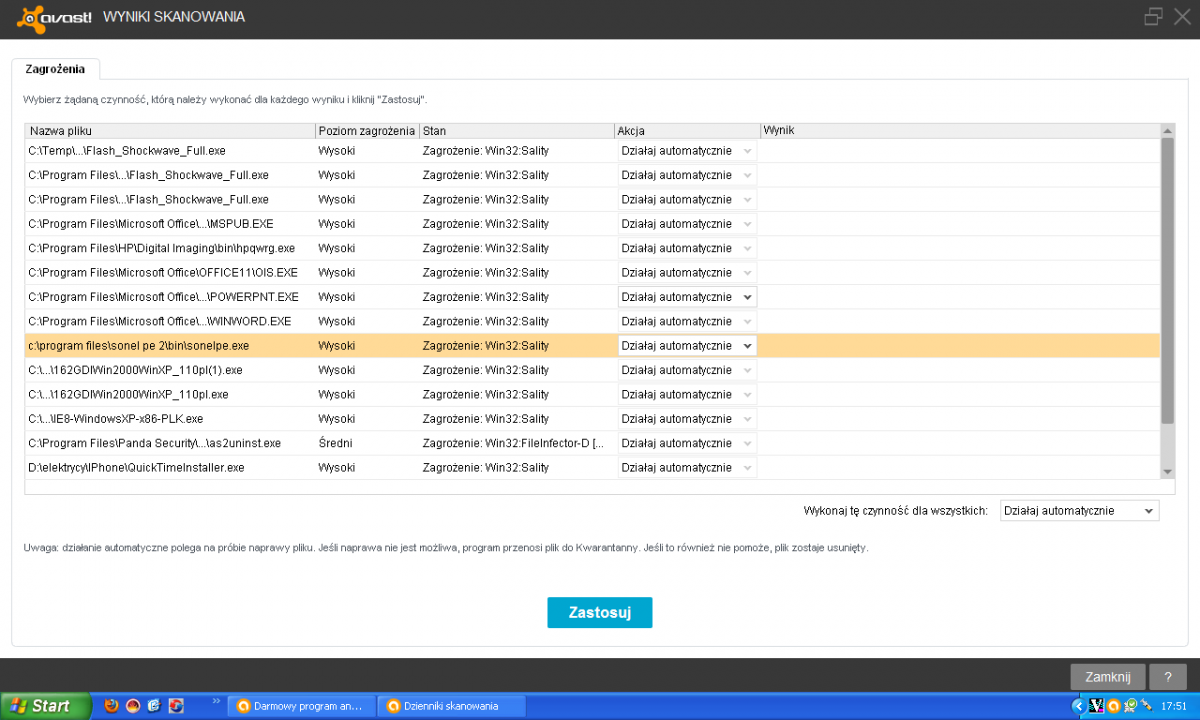Open action dropdown for sonelpe.exe row
The height and width of the screenshot is (720, 1200).
(687, 345)
